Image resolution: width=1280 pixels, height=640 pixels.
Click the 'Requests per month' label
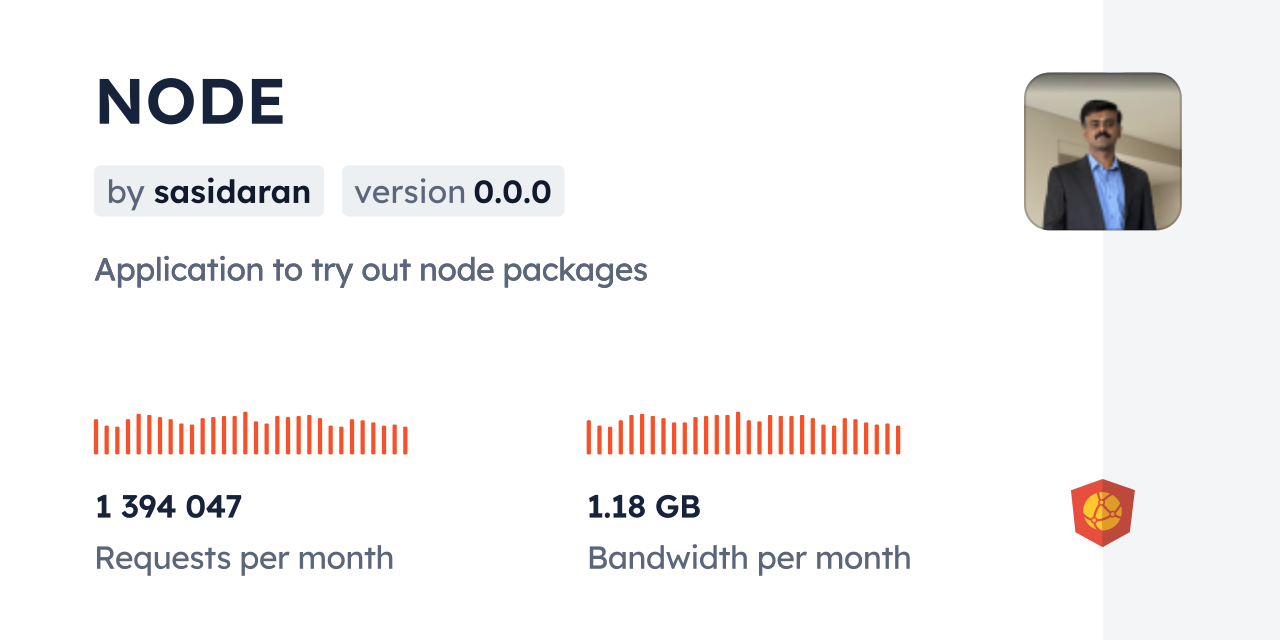pyautogui.click(x=244, y=558)
